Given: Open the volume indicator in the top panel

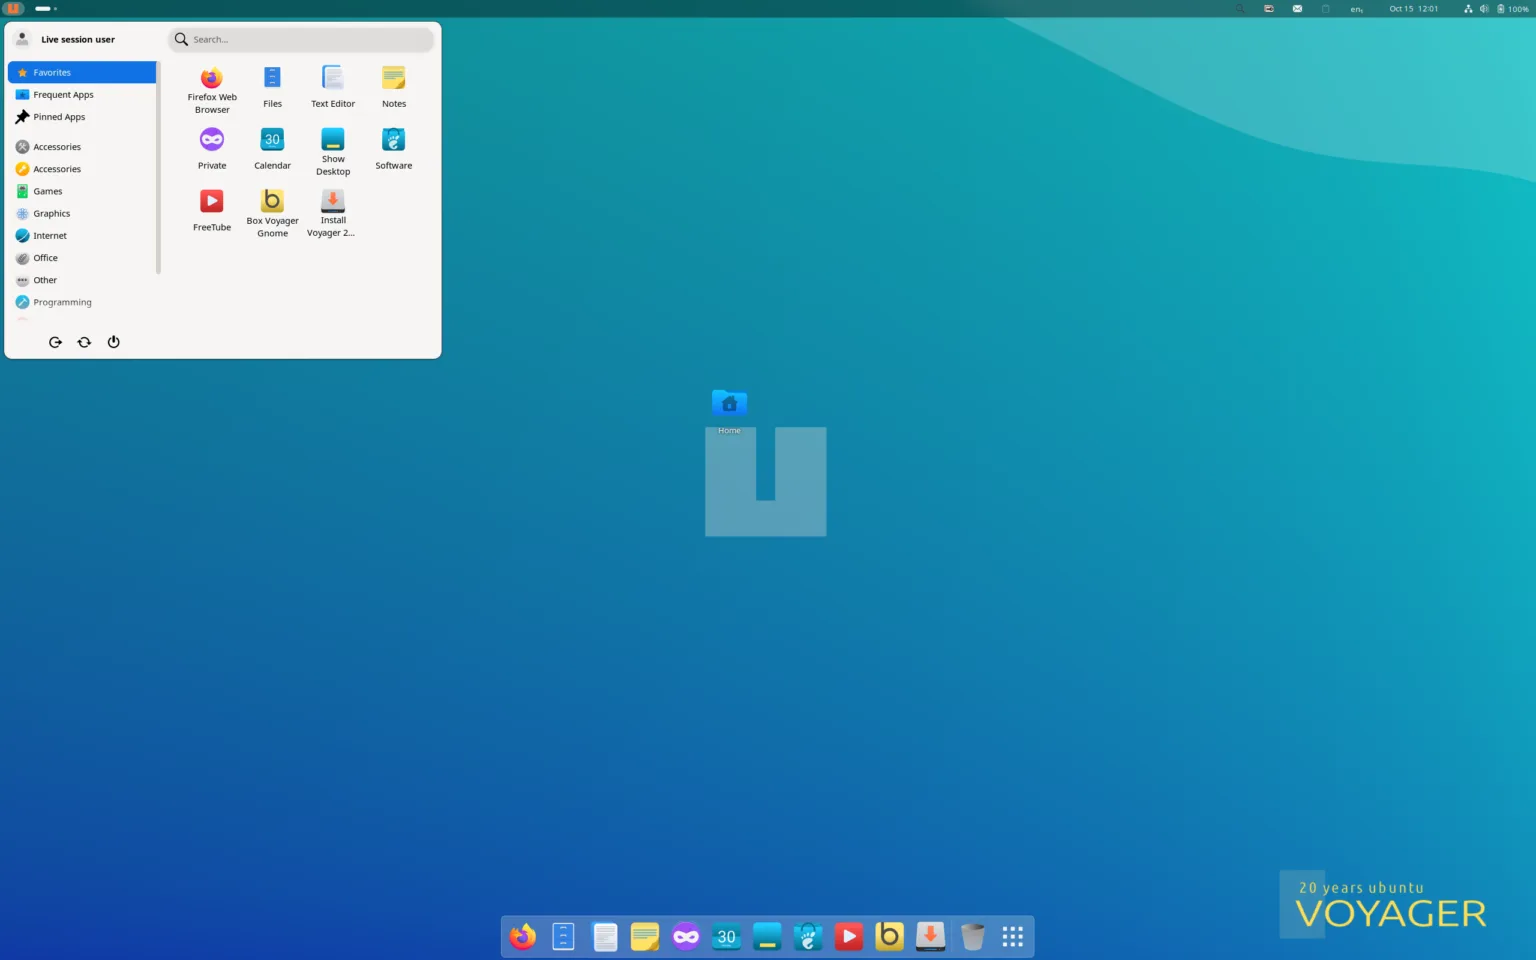Looking at the screenshot, I should [x=1484, y=9].
